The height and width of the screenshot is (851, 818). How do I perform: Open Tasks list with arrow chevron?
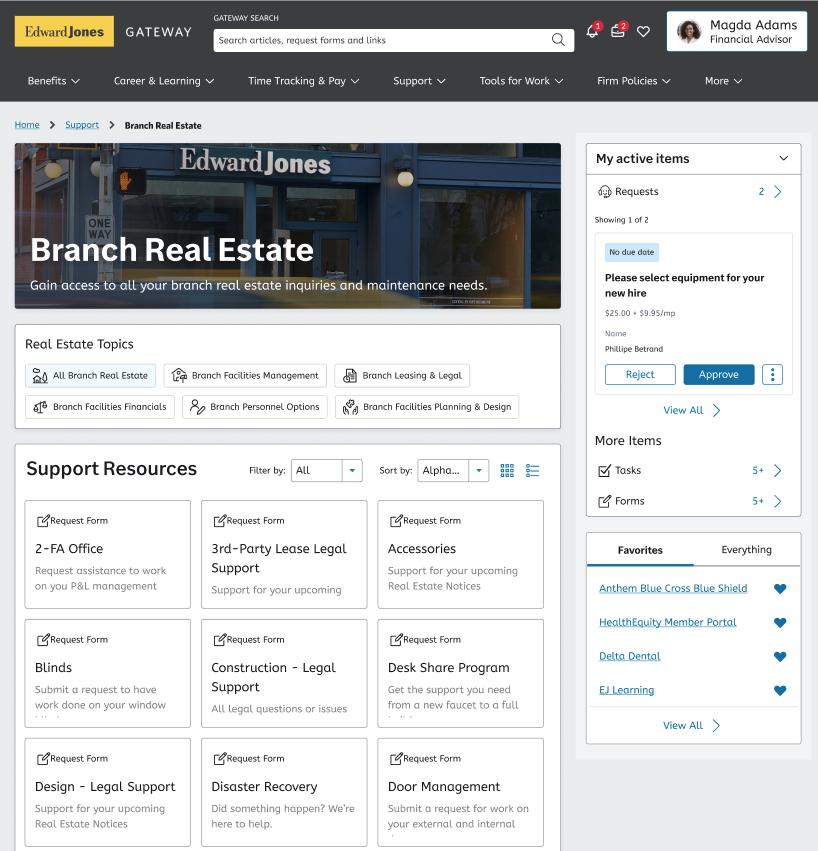[x=777, y=471]
